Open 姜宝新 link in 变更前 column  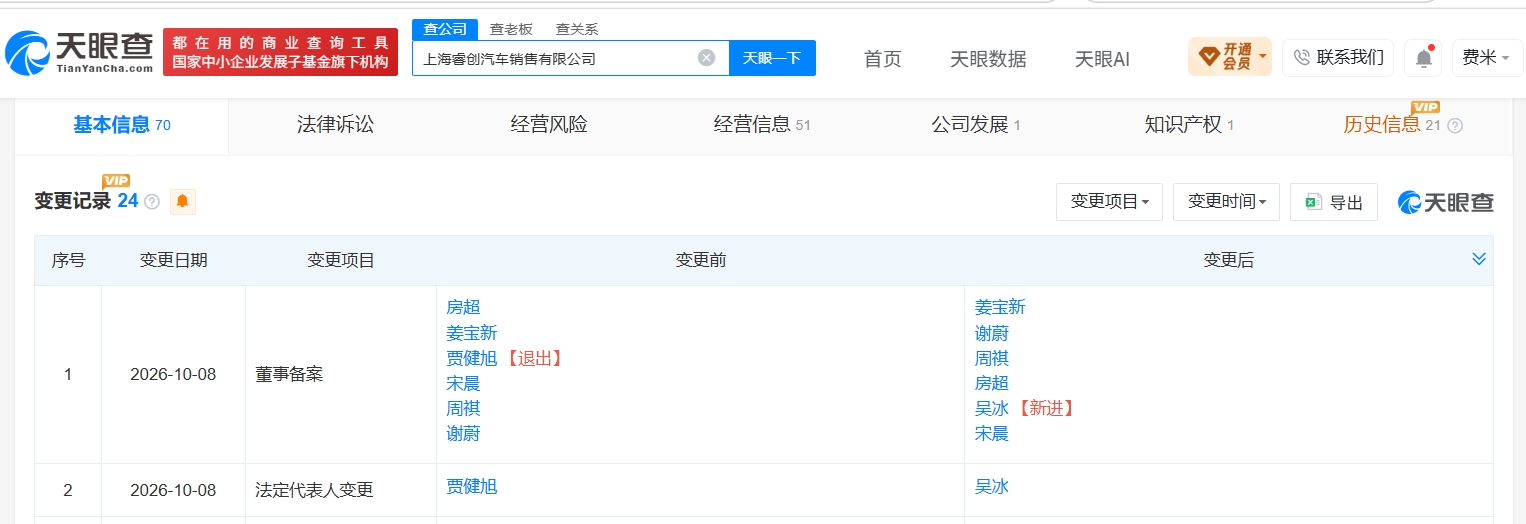pos(472,333)
